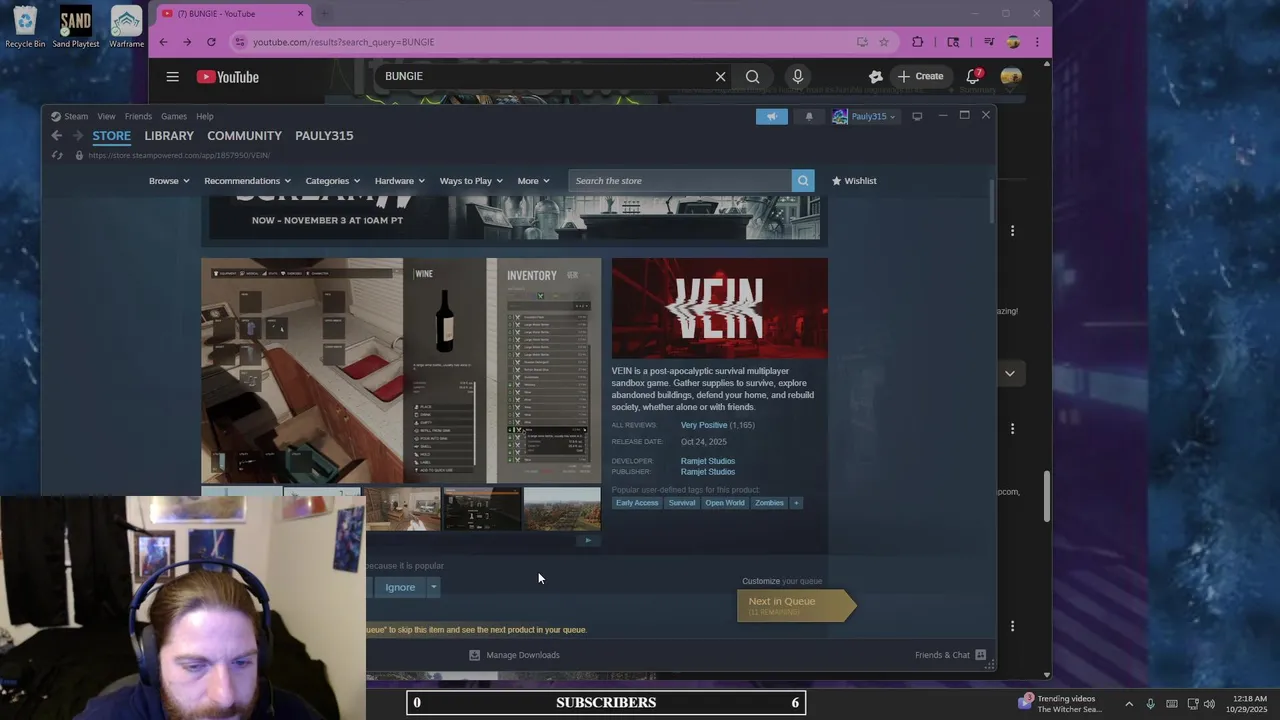Open Chrome extensions puzzle icon

(x=917, y=42)
